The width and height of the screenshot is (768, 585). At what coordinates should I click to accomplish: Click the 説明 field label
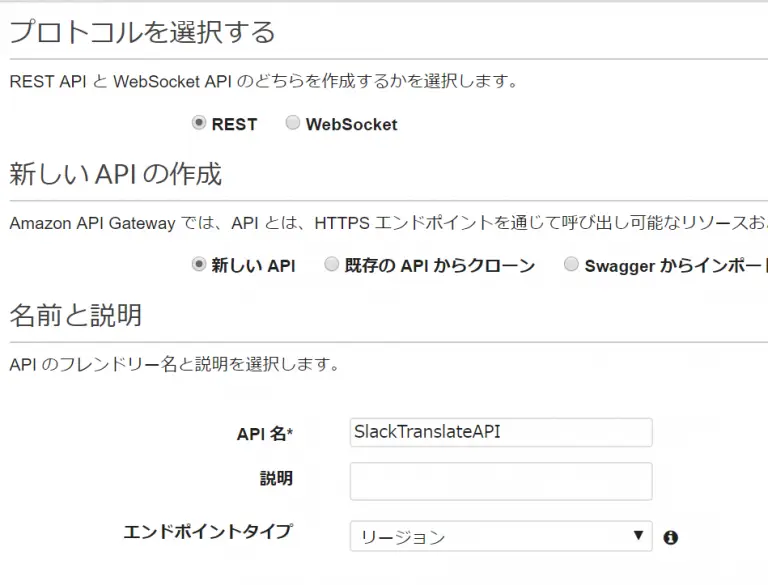pyautogui.click(x=276, y=478)
